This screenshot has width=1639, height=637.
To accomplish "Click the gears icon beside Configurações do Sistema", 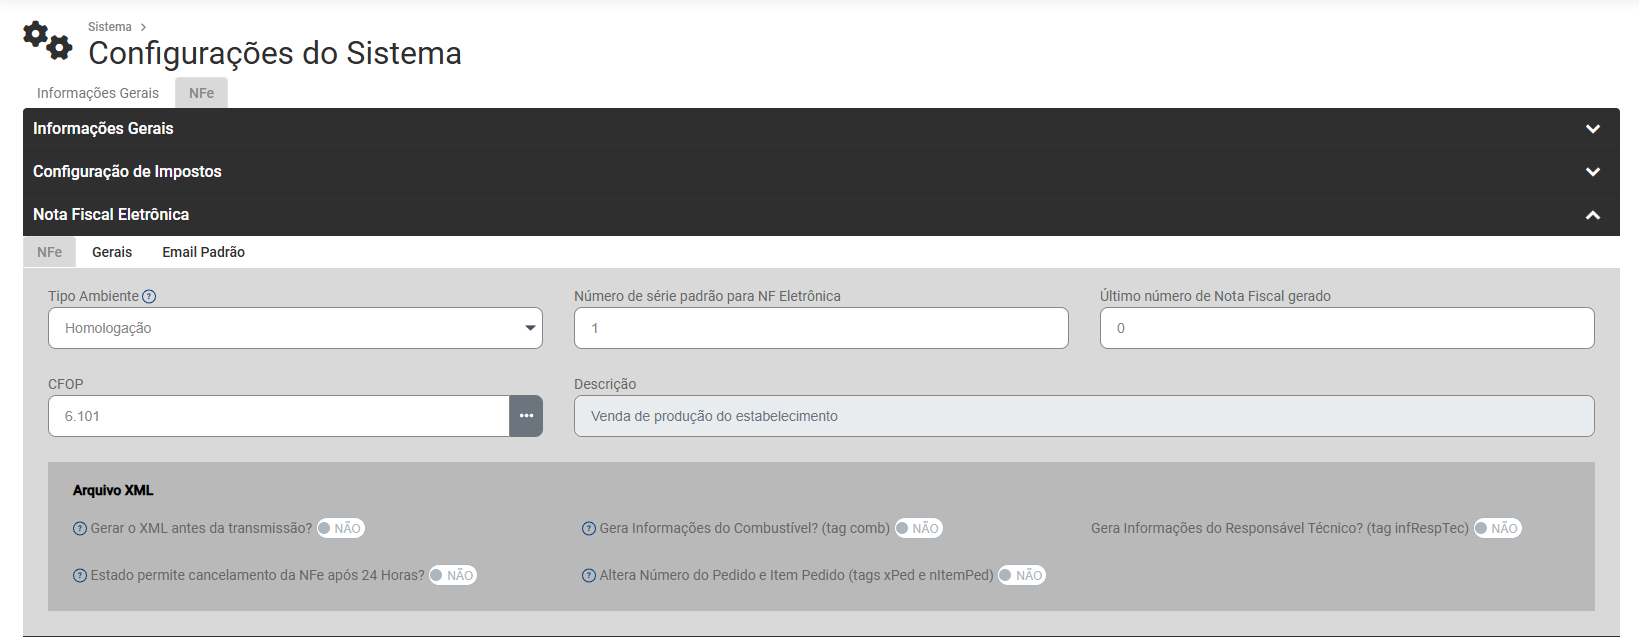I will pos(47,40).
